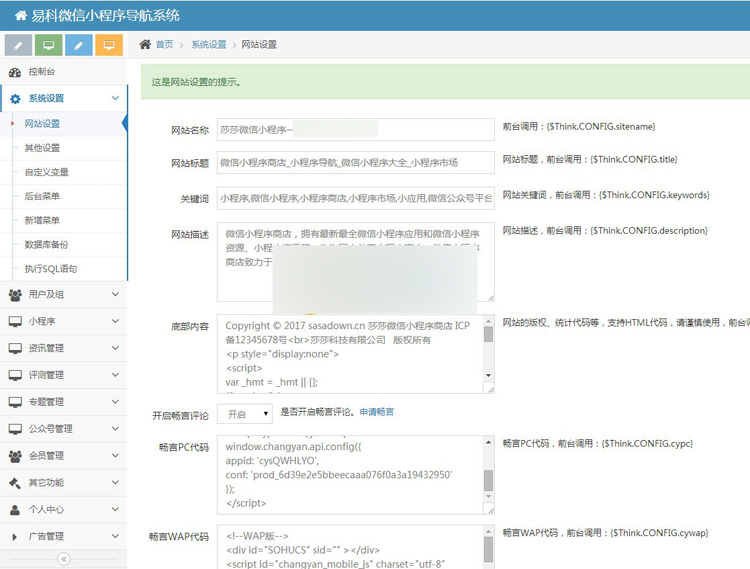Click the 网站名称 input field
The height and width of the screenshot is (569, 750).
355,130
